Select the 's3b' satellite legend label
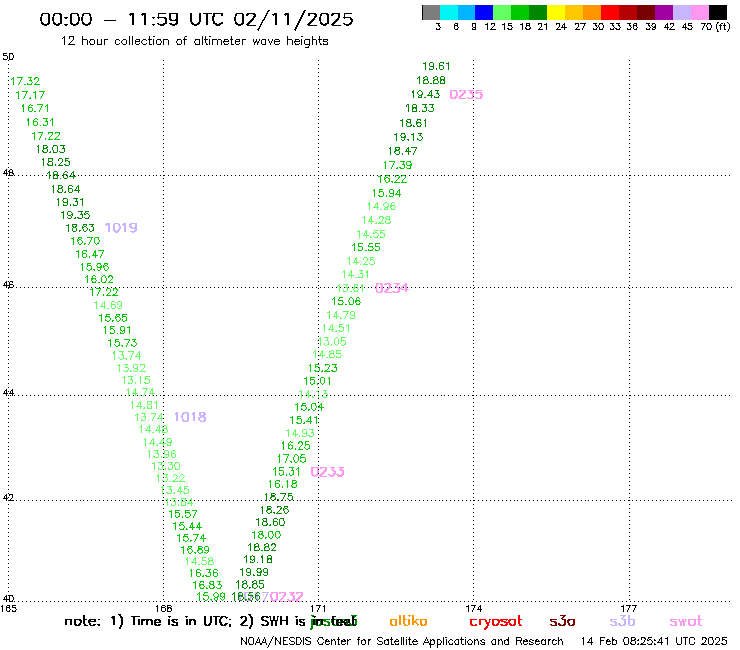 (x=622, y=621)
